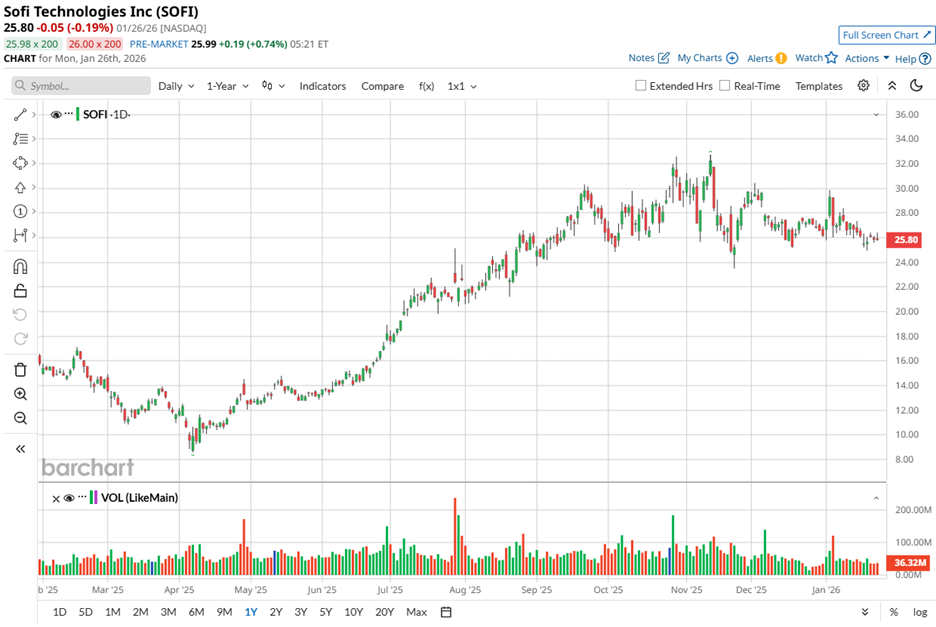936x627 pixels.
Task: Click the trash delete drawings icon
Action: [20, 370]
